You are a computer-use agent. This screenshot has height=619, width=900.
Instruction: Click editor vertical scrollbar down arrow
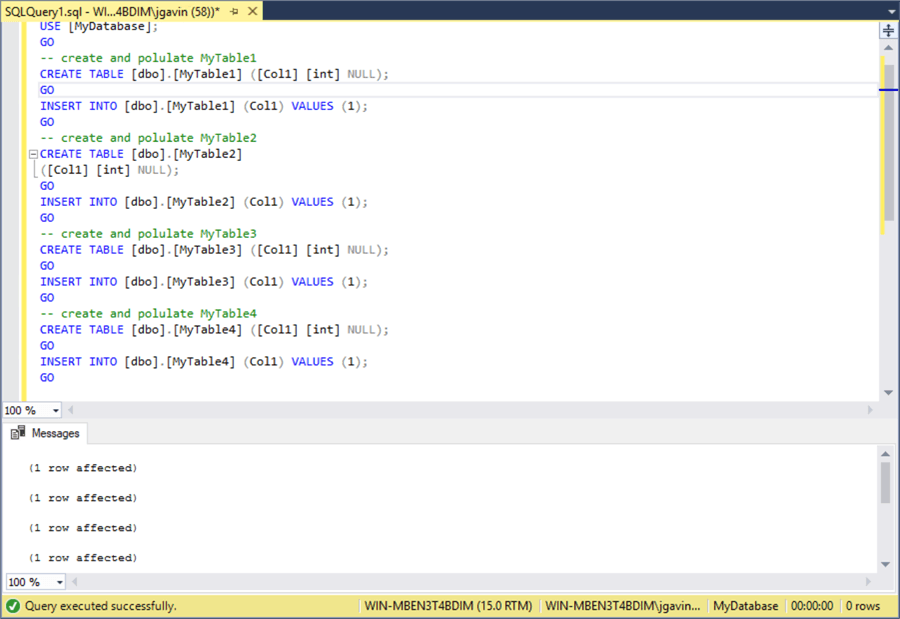889,393
